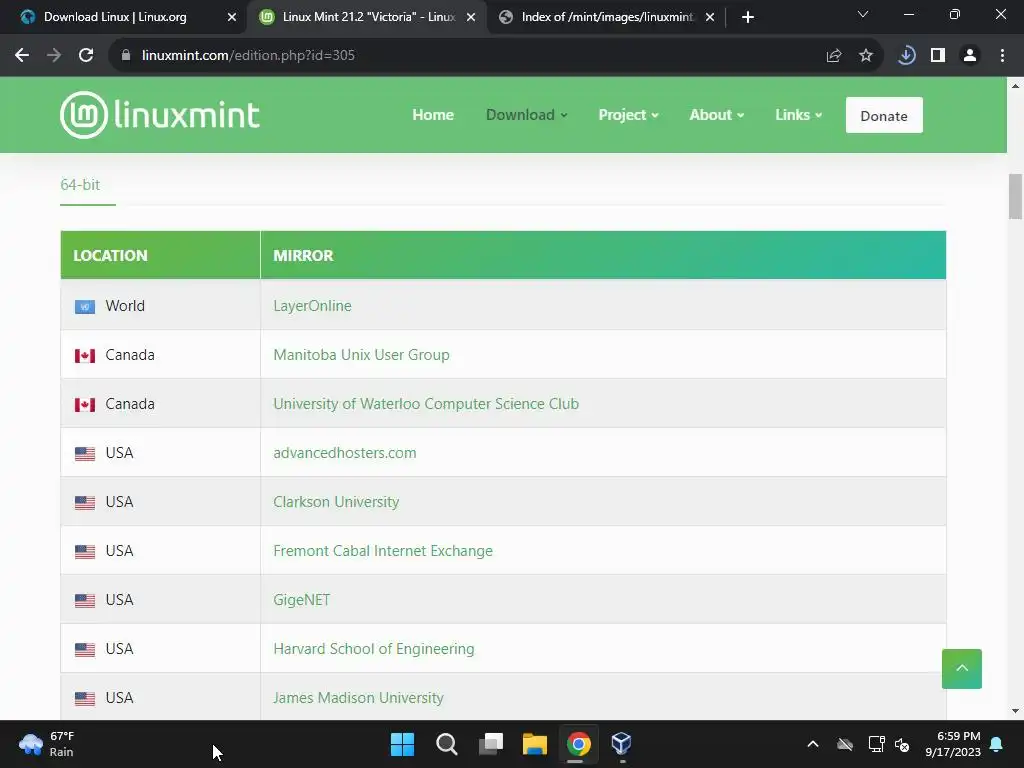The image size is (1024, 768).
Task: Open the clock showing 6:59 PM
Action: 953,744
